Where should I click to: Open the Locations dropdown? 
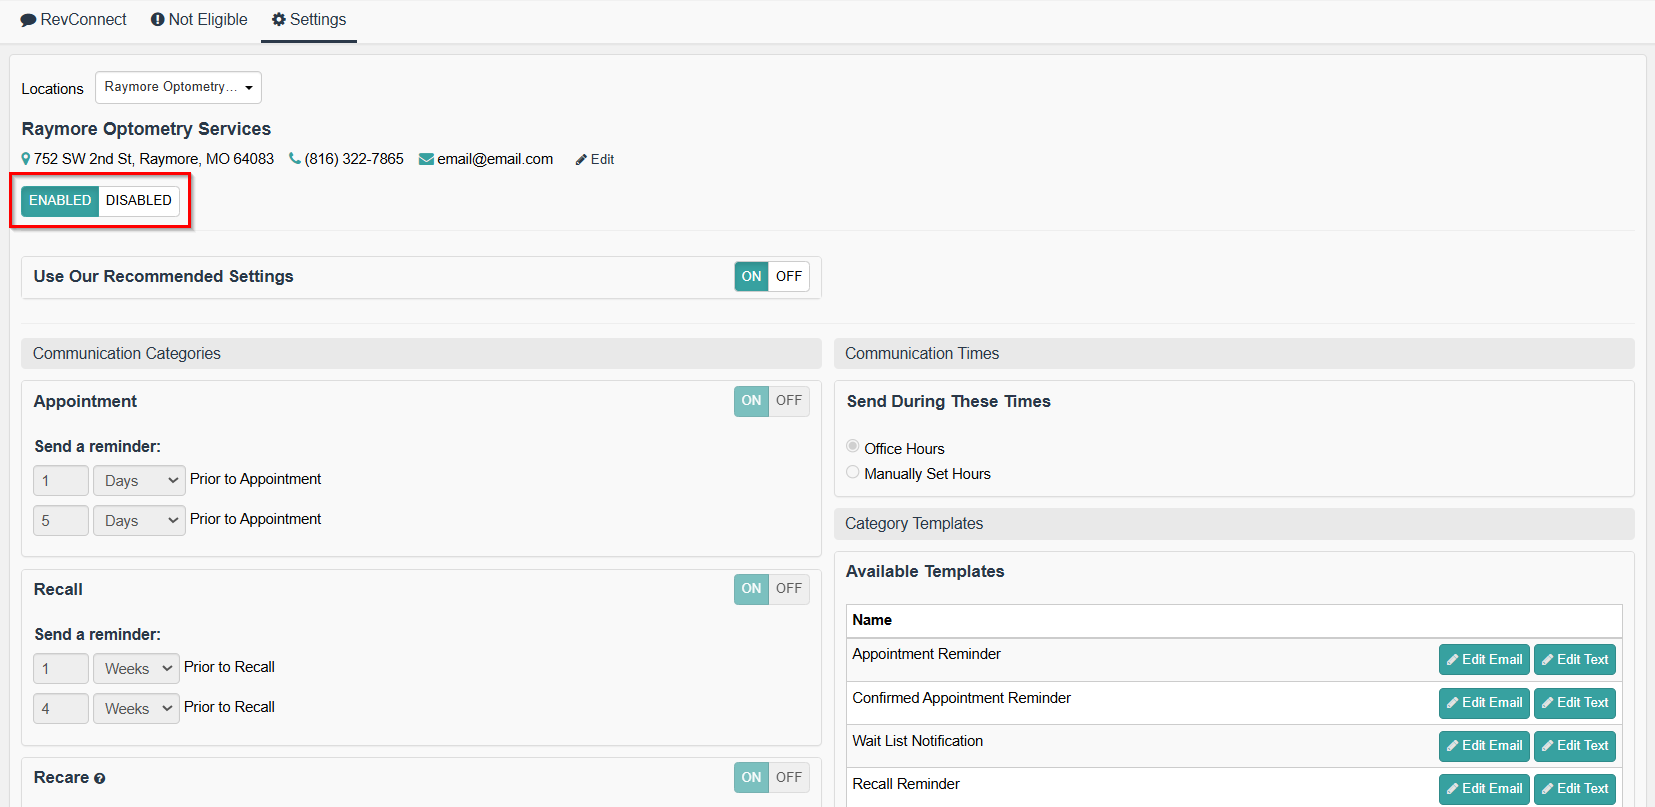tap(178, 88)
